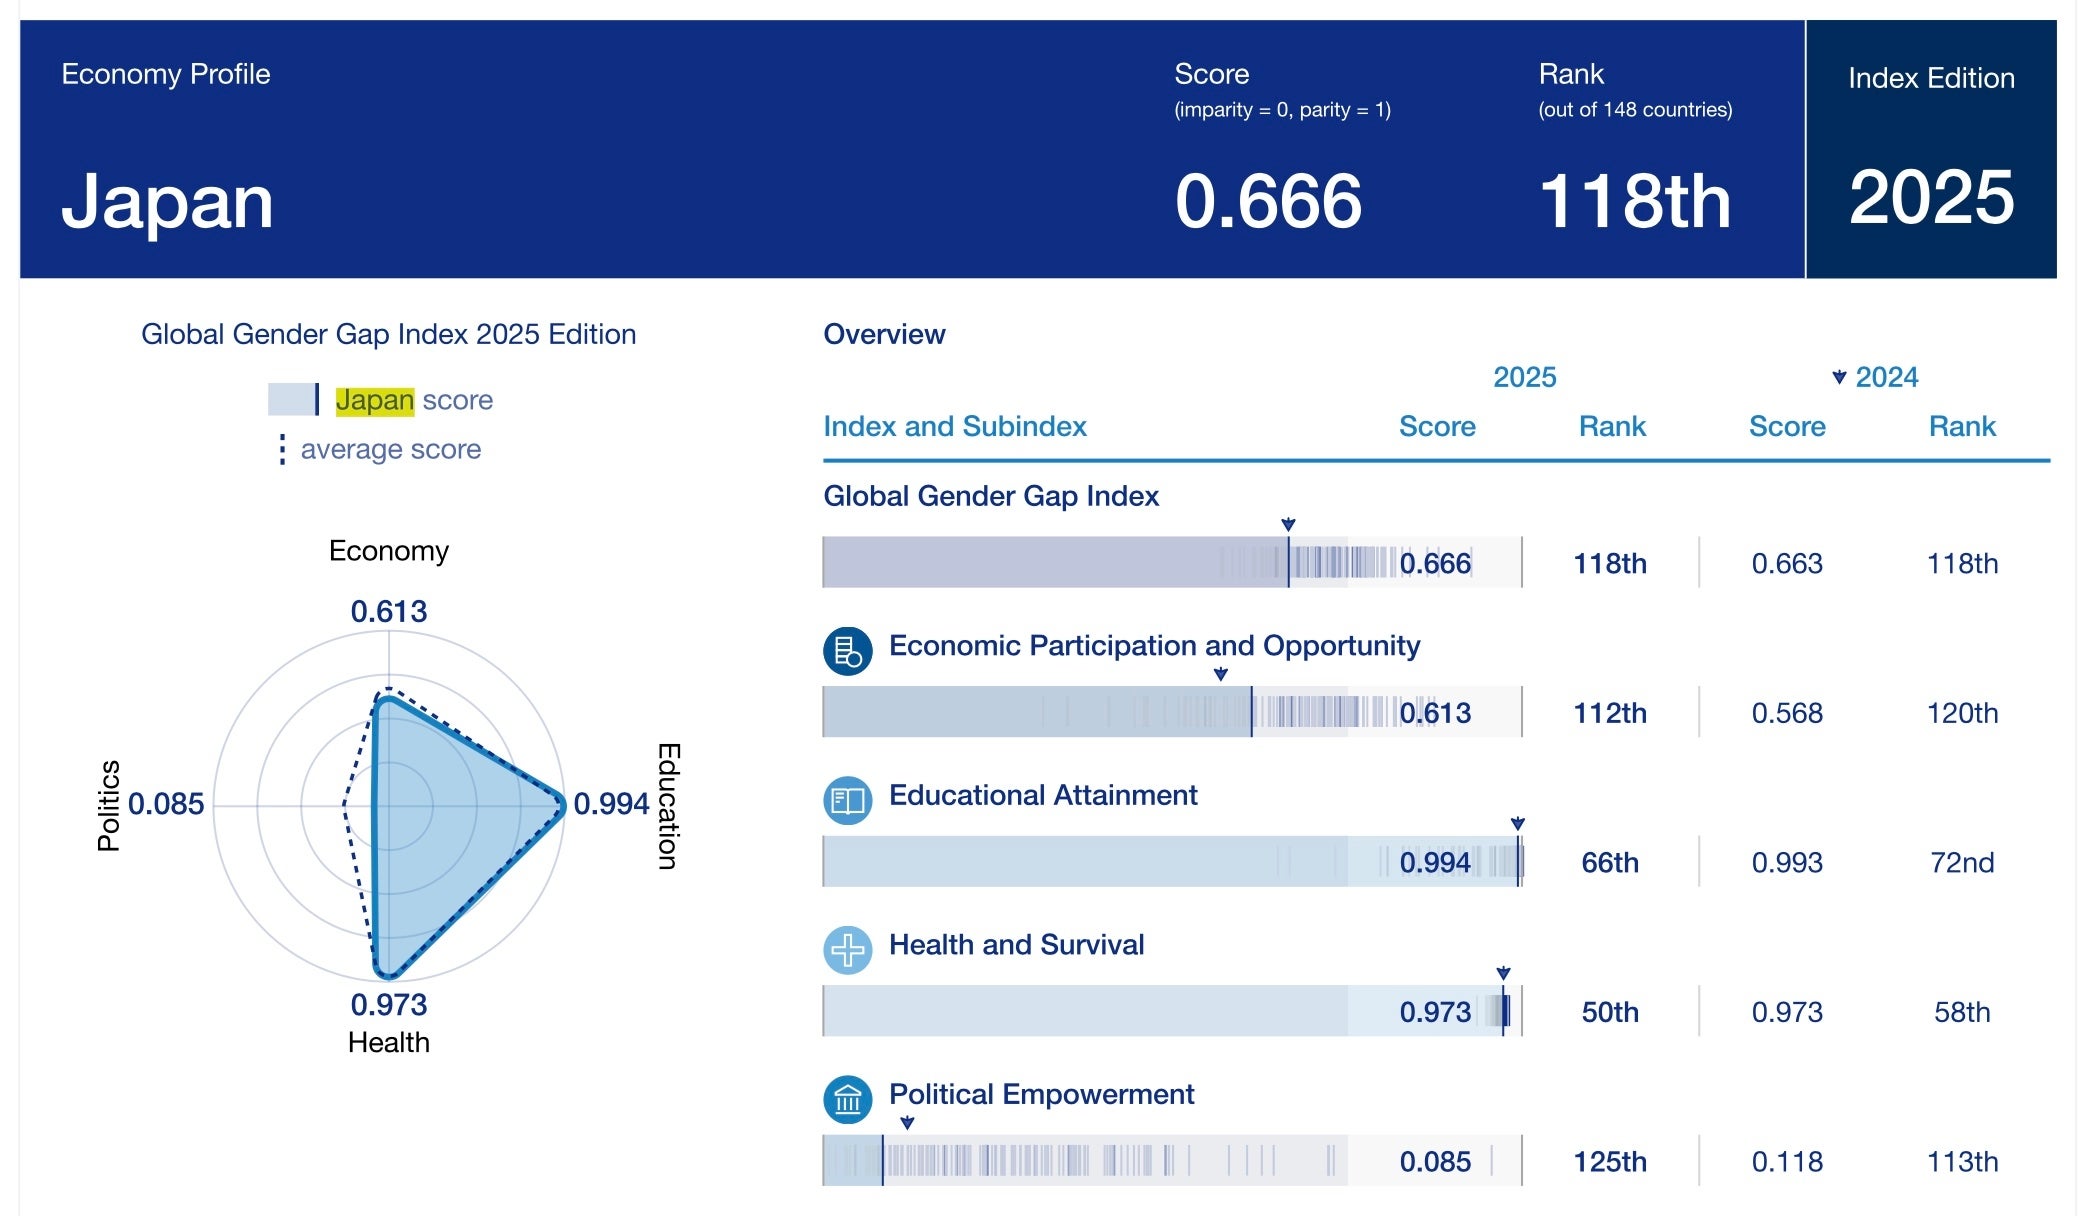Click the 'Health' axis label on radar chart
2084x1216 pixels.
pyautogui.click(x=389, y=1042)
